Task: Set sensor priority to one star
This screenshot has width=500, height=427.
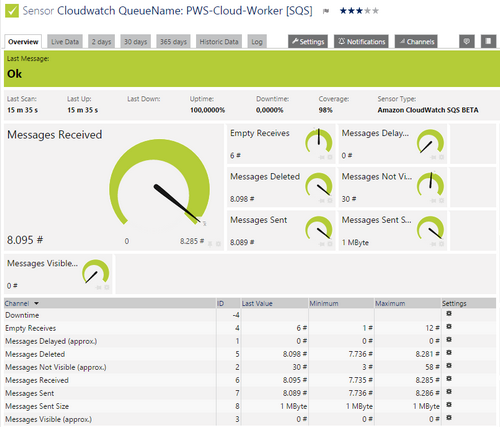Action: pyautogui.click(x=343, y=11)
